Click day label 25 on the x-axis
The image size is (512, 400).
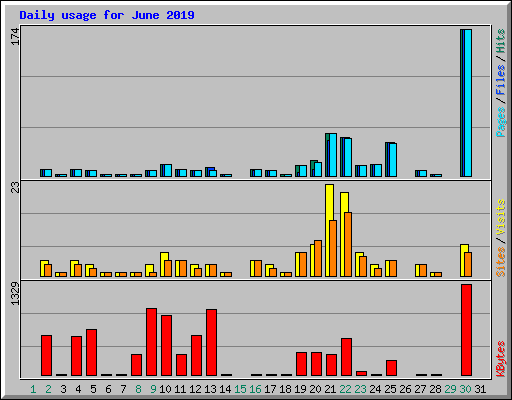(x=390, y=389)
